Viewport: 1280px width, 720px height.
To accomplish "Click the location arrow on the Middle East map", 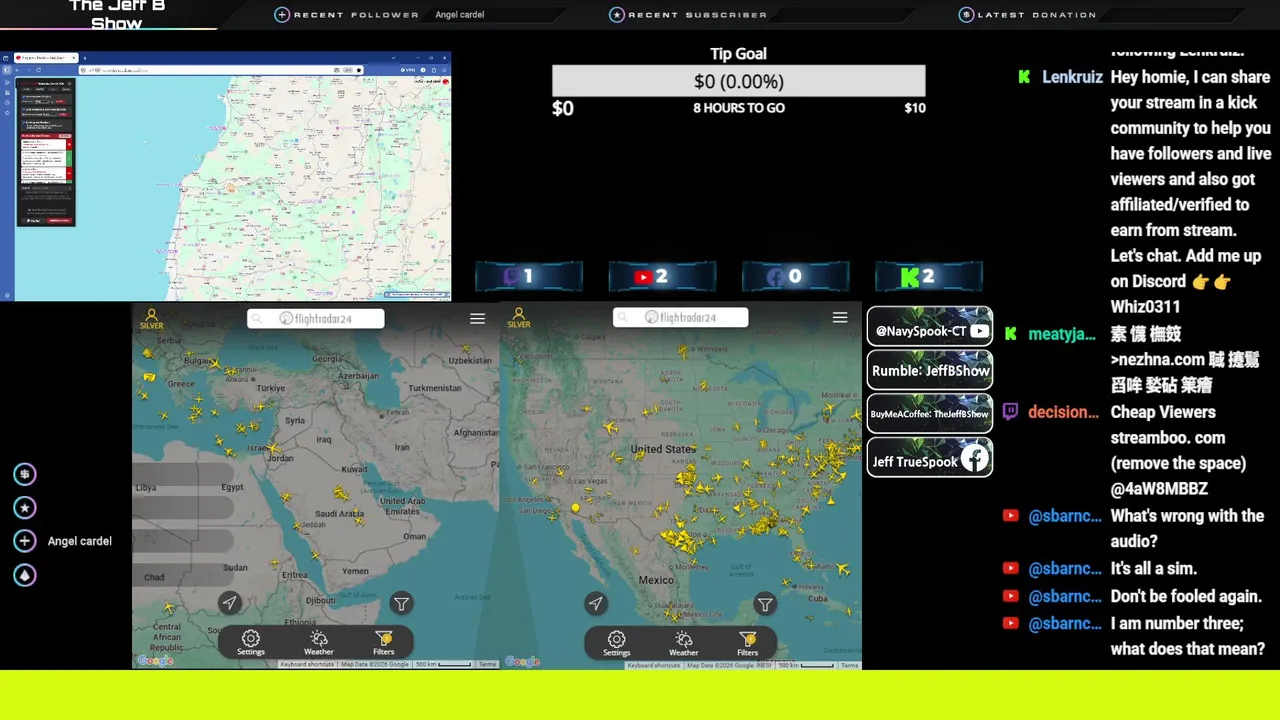I will pyautogui.click(x=230, y=603).
